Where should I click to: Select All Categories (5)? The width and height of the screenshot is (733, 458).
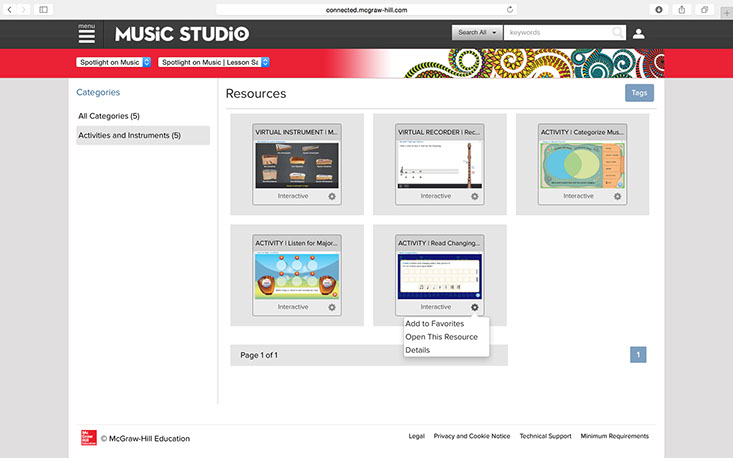(109, 116)
